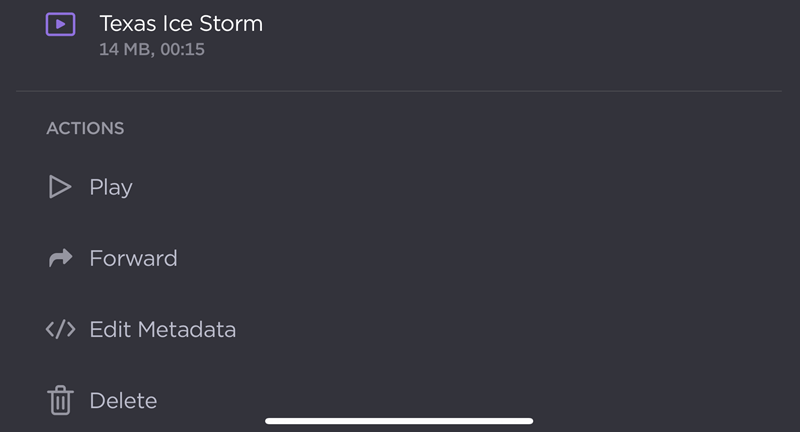The image size is (800, 432).
Task: Tap the white home indicator bar
Action: point(399,421)
